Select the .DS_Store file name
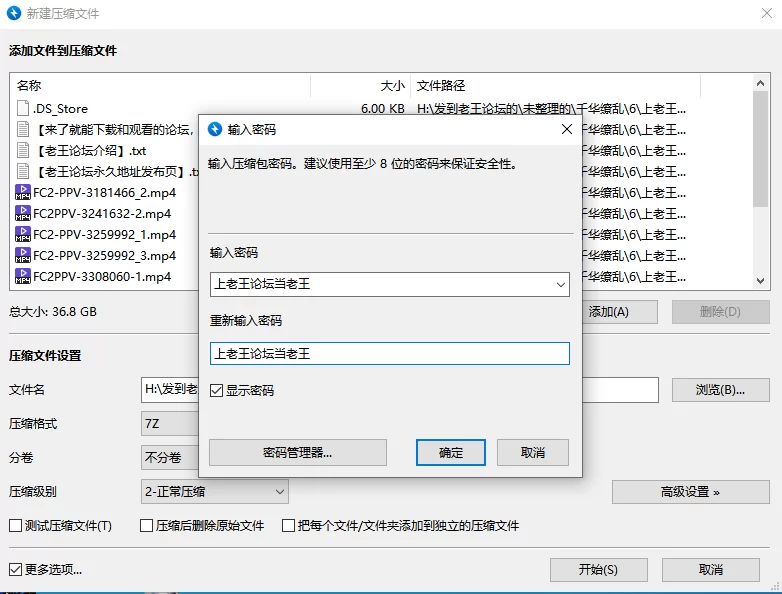Viewport: 782px width, 594px height. (60, 109)
